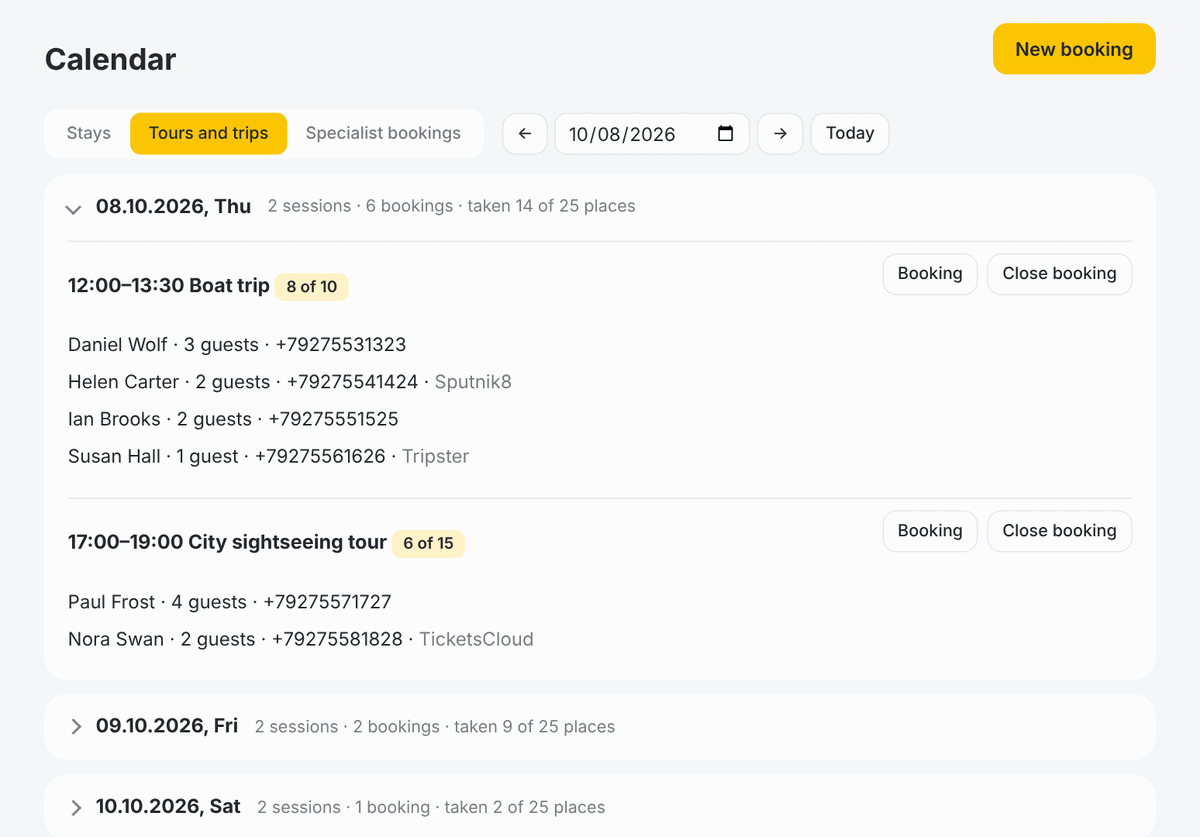Expand the 10.10.2026, Sat day section
The width and height of the screenshot is (1200, 837).
click(x=76, y=807)
